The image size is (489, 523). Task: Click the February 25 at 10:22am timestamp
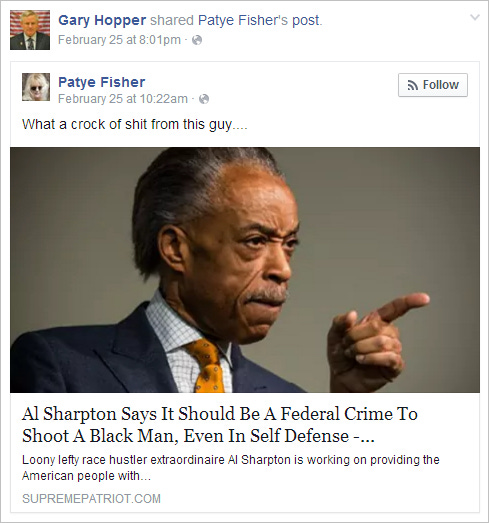point(123,99)
